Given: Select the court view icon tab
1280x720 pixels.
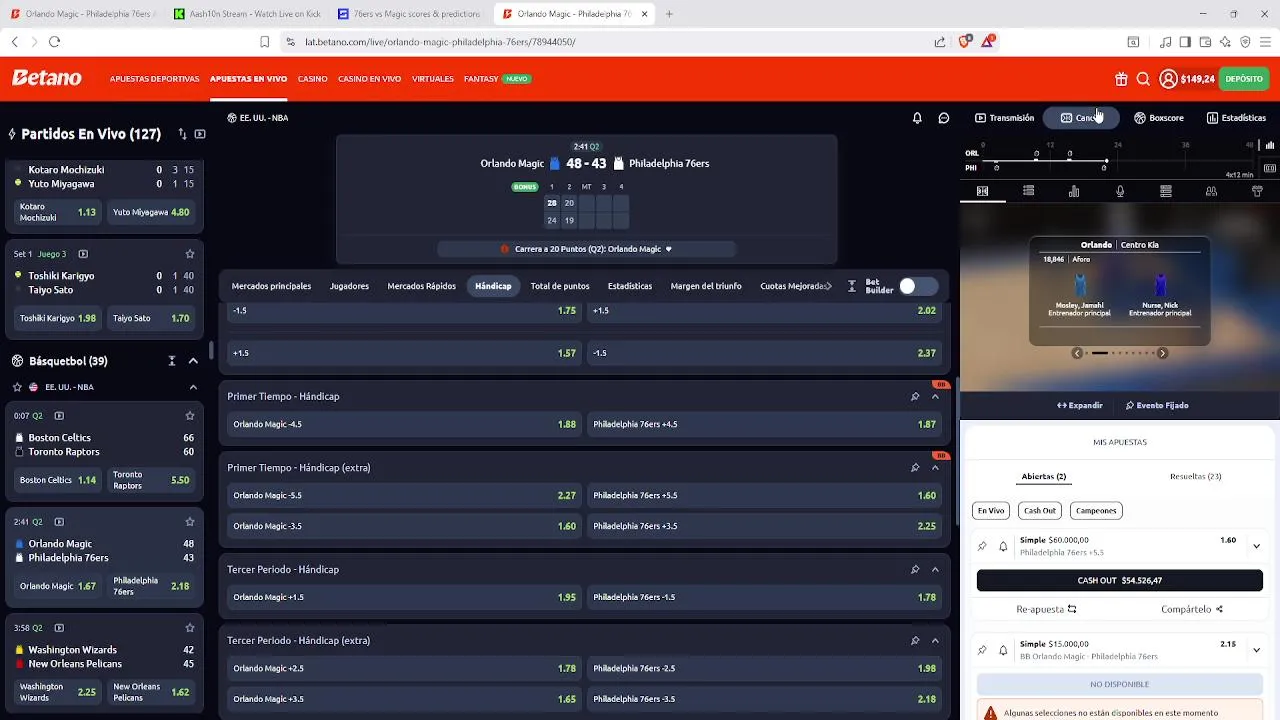Looking at the screenshot, I should 982,191.
